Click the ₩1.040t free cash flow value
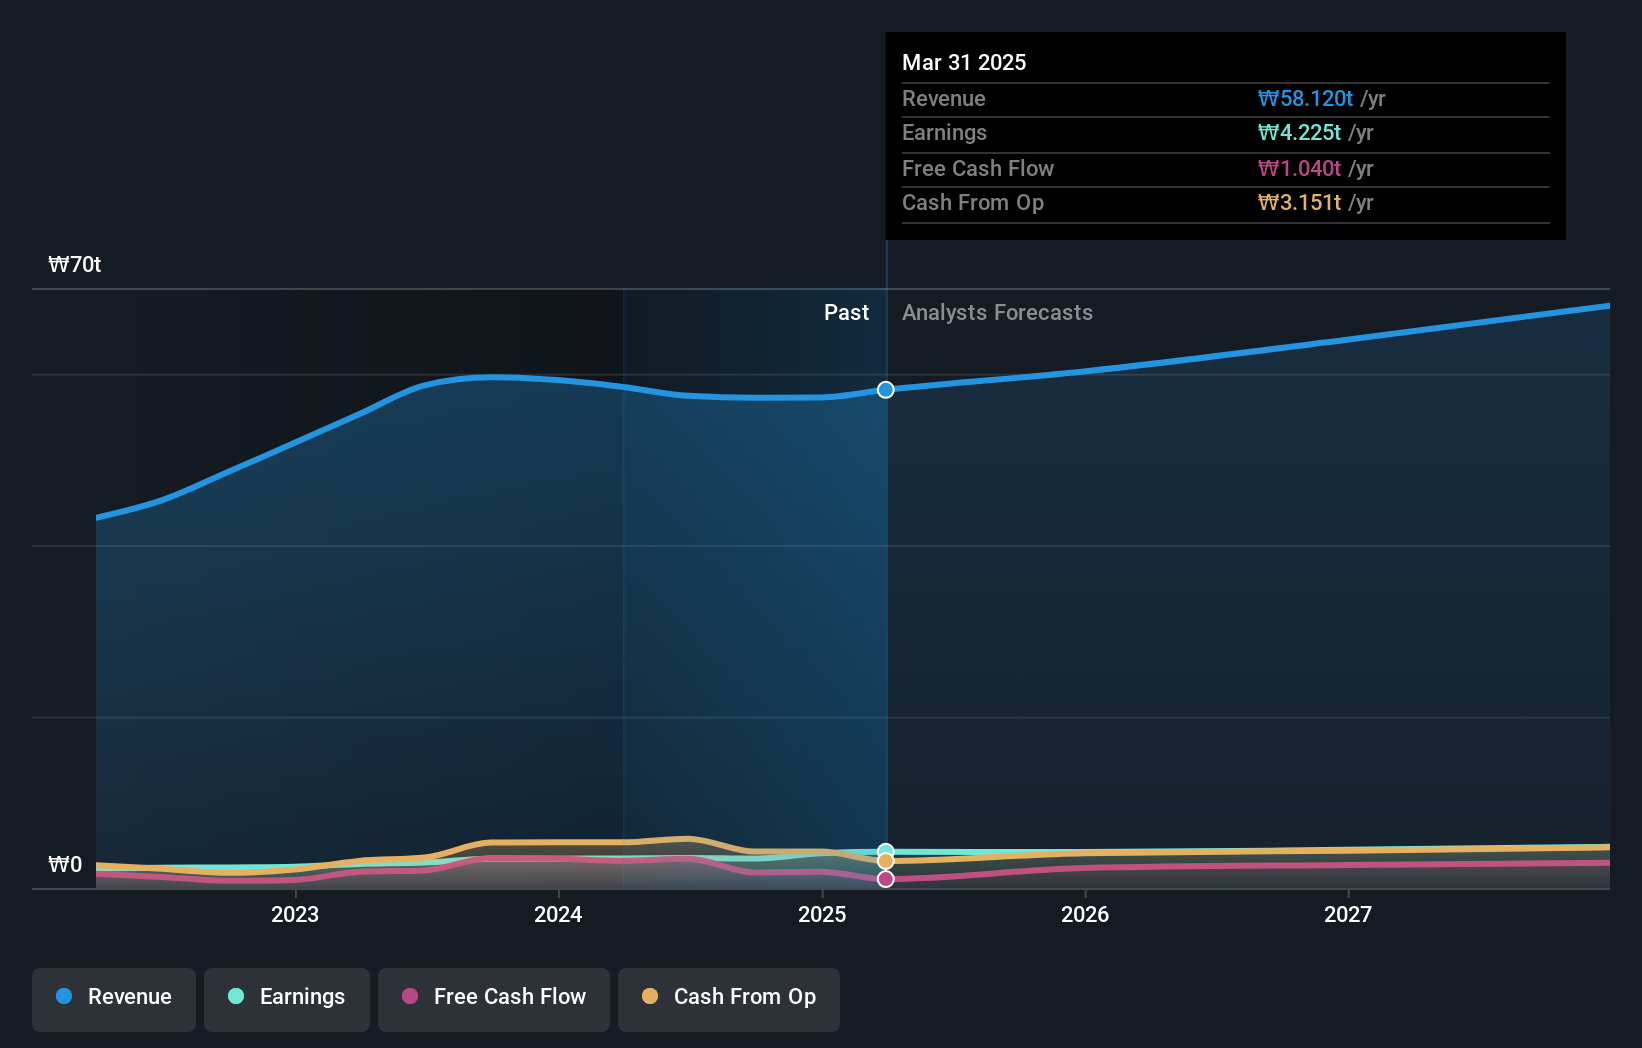 [x=1299, y=168]
